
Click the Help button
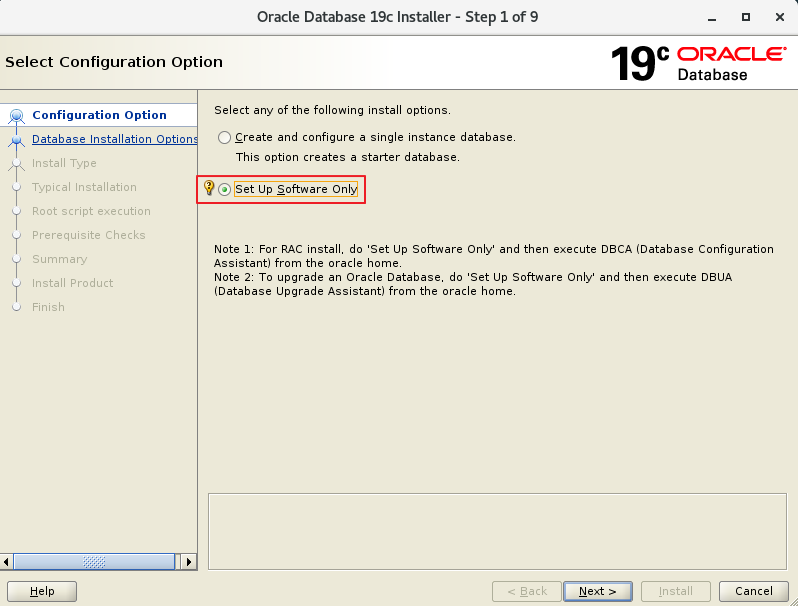coord(42,591)
